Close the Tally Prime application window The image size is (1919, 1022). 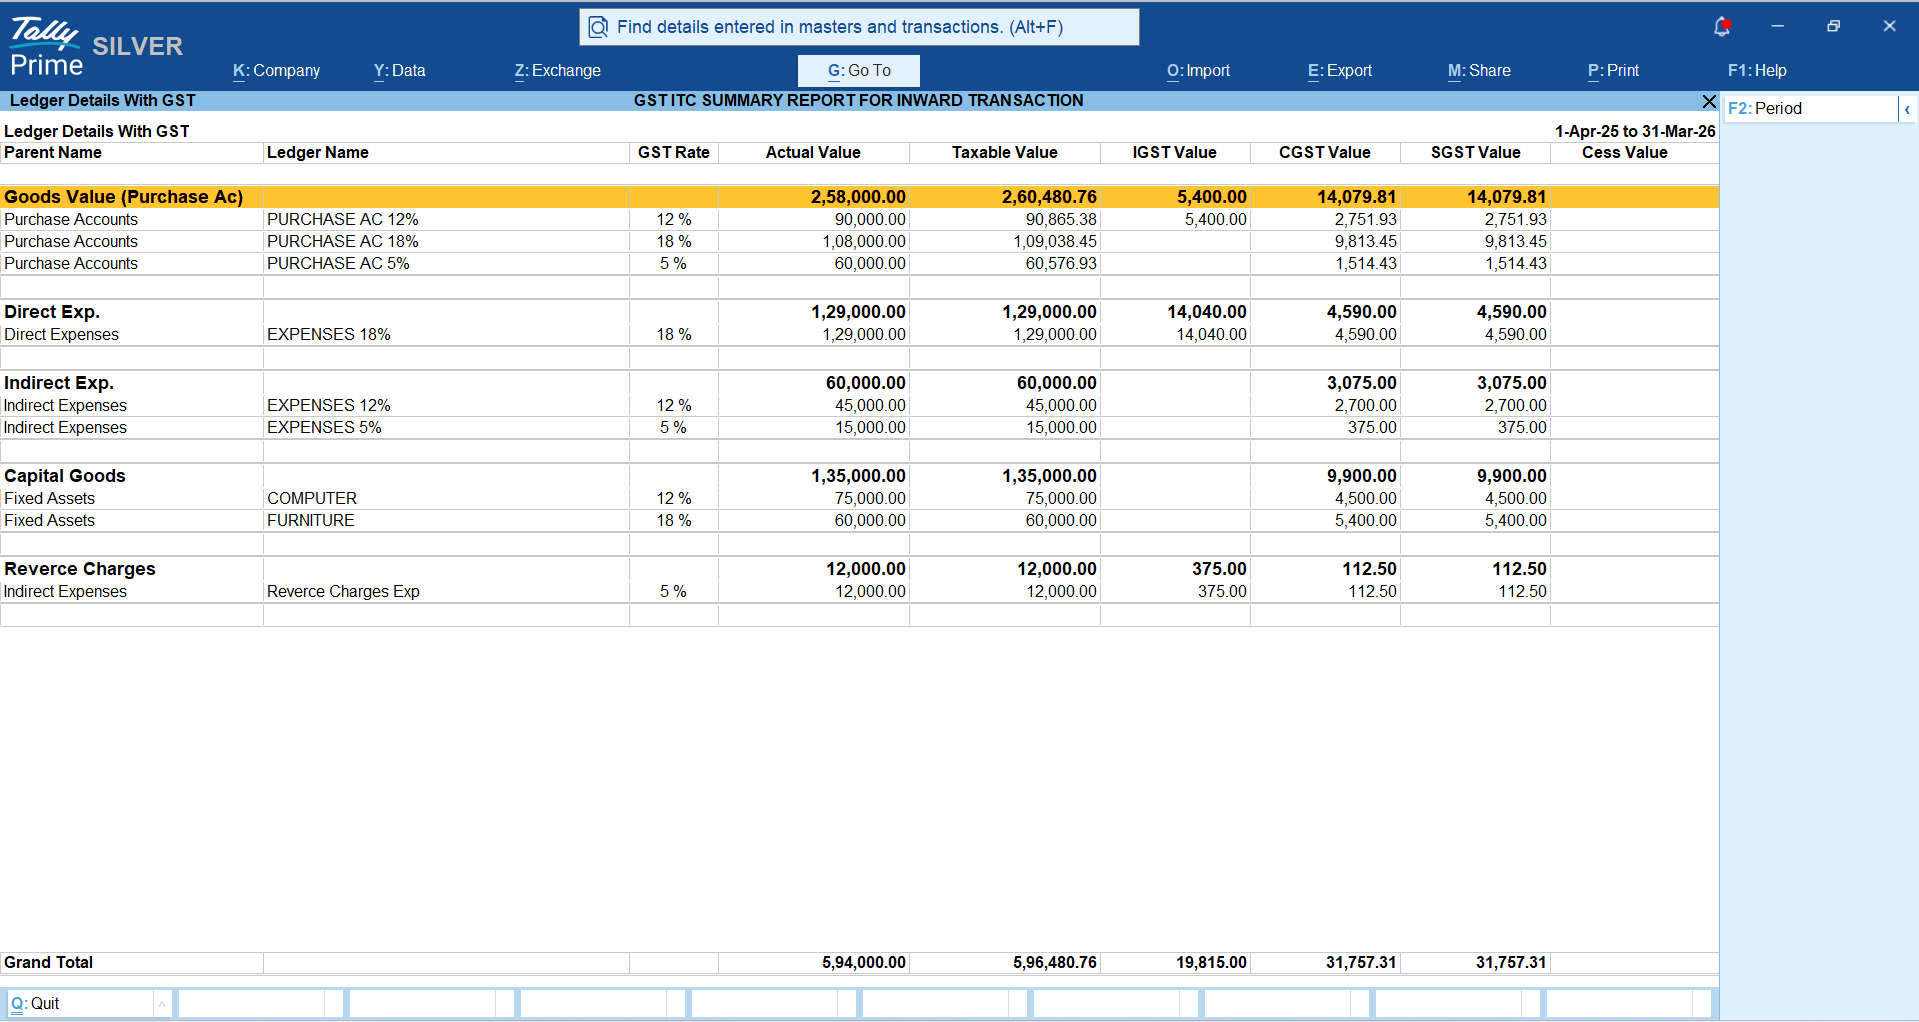[x=1889, y=27]
